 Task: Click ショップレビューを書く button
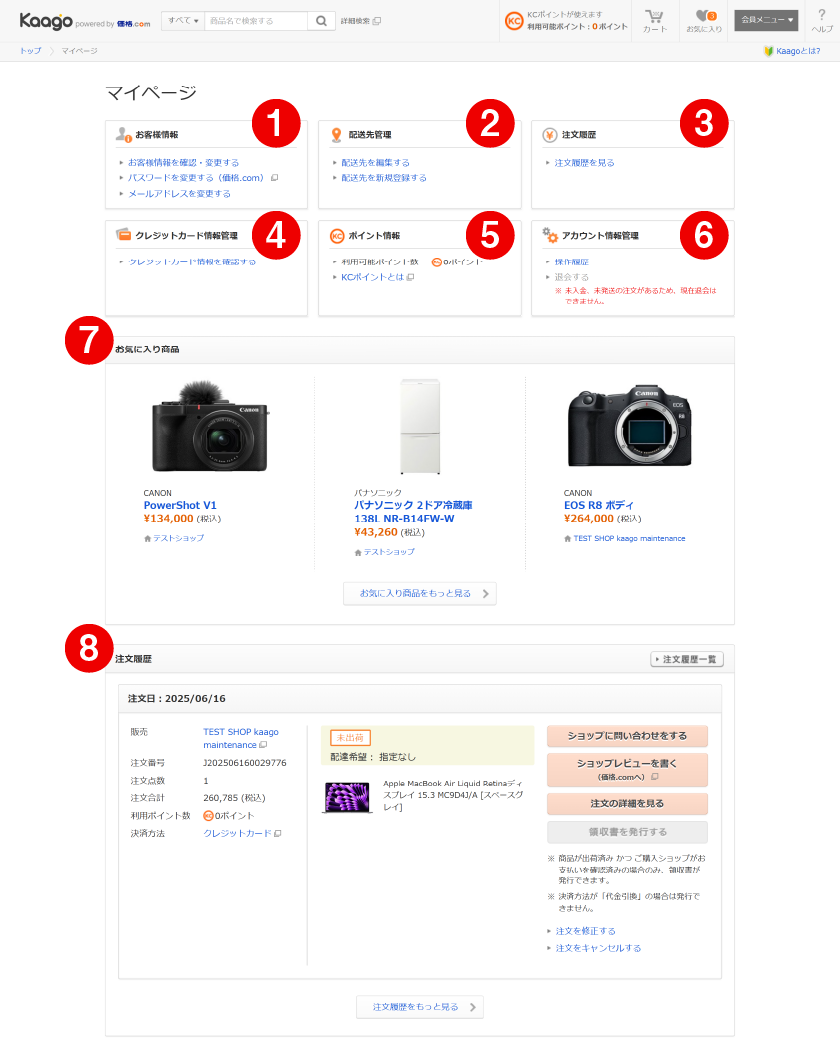click(627, 769)
